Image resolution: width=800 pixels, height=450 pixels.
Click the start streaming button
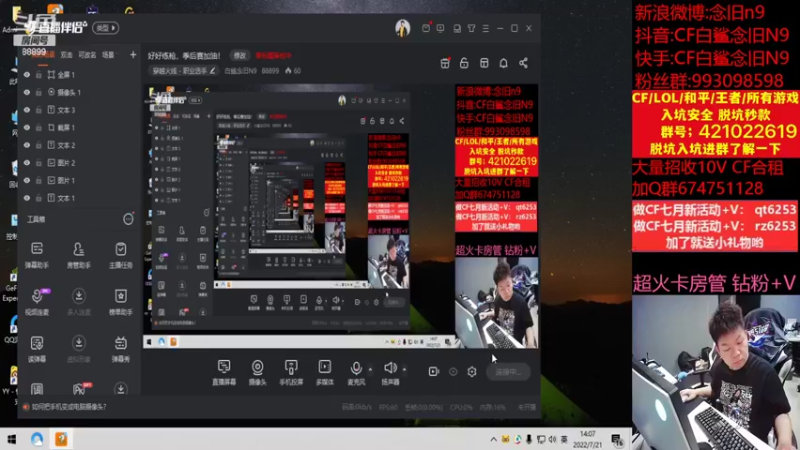pyautogui.click(x=508, y=372)
